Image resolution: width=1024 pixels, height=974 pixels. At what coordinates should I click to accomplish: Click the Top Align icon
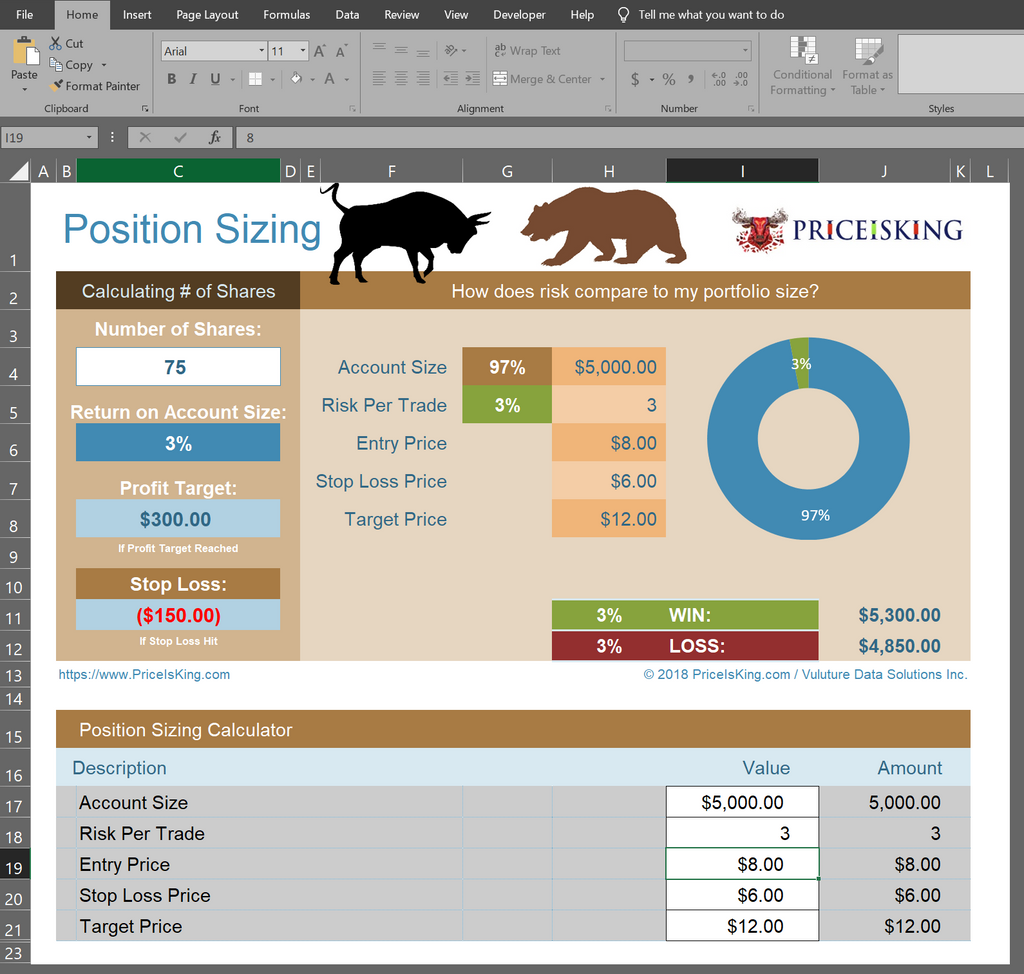click(x=379, y=50)
